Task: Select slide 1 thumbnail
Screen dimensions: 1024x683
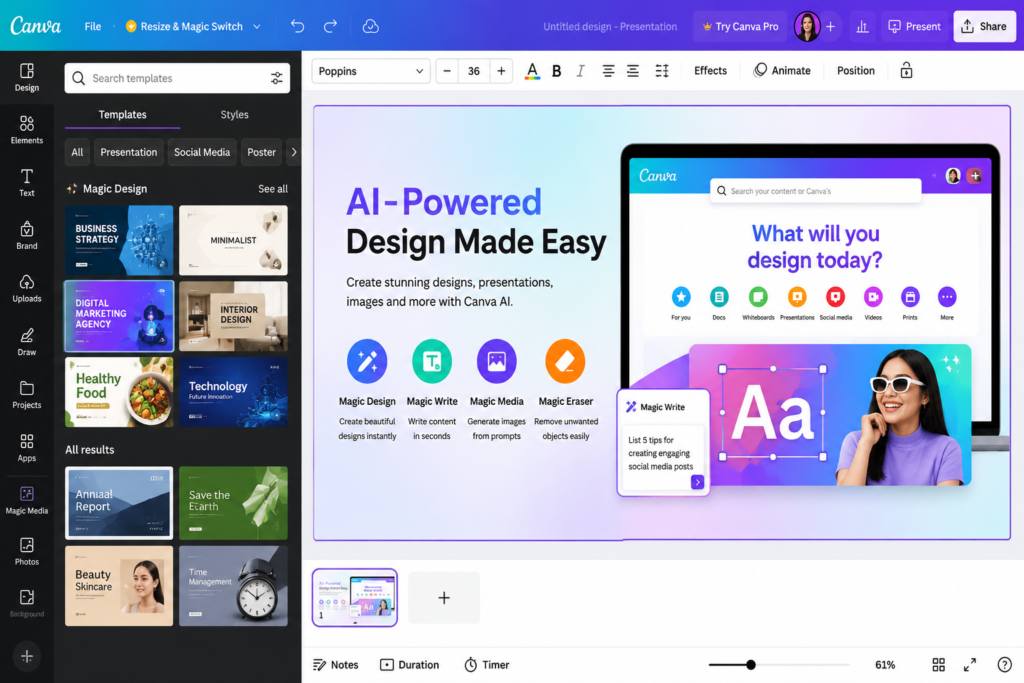Action: (355, 597)
